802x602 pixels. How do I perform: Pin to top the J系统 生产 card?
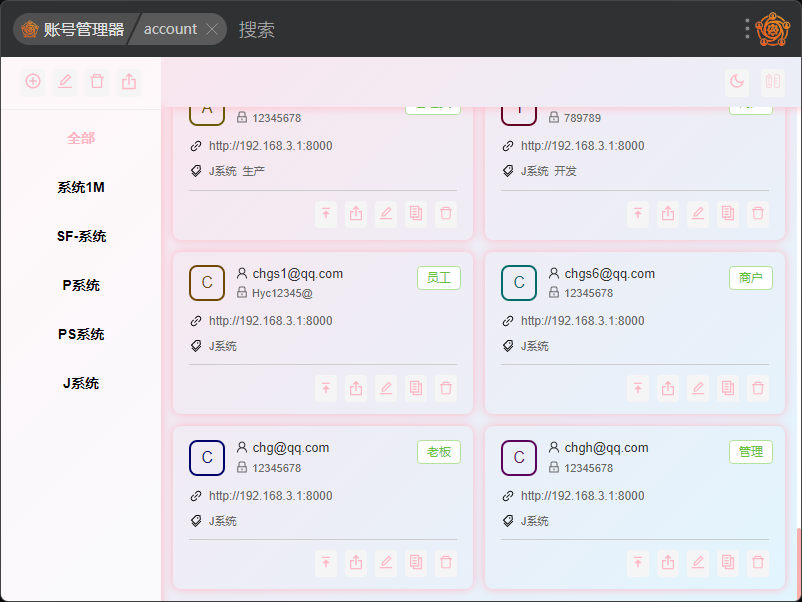tap(326, 213)
